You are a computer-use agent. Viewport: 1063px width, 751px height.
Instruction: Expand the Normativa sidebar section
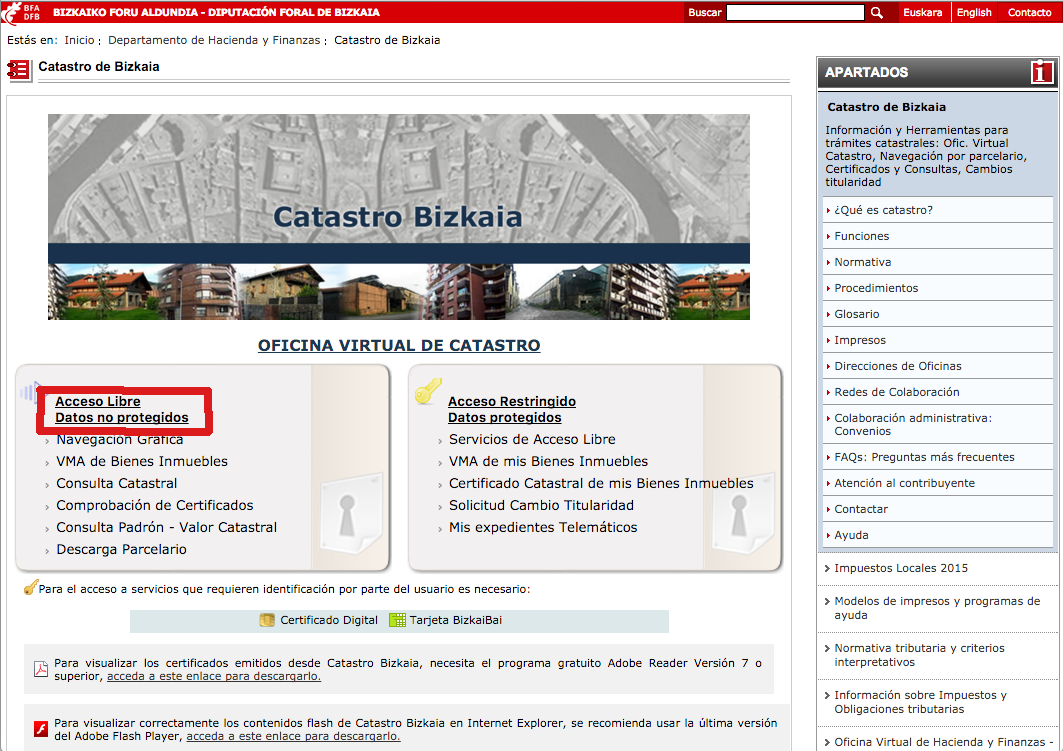[x=862, y=262]
